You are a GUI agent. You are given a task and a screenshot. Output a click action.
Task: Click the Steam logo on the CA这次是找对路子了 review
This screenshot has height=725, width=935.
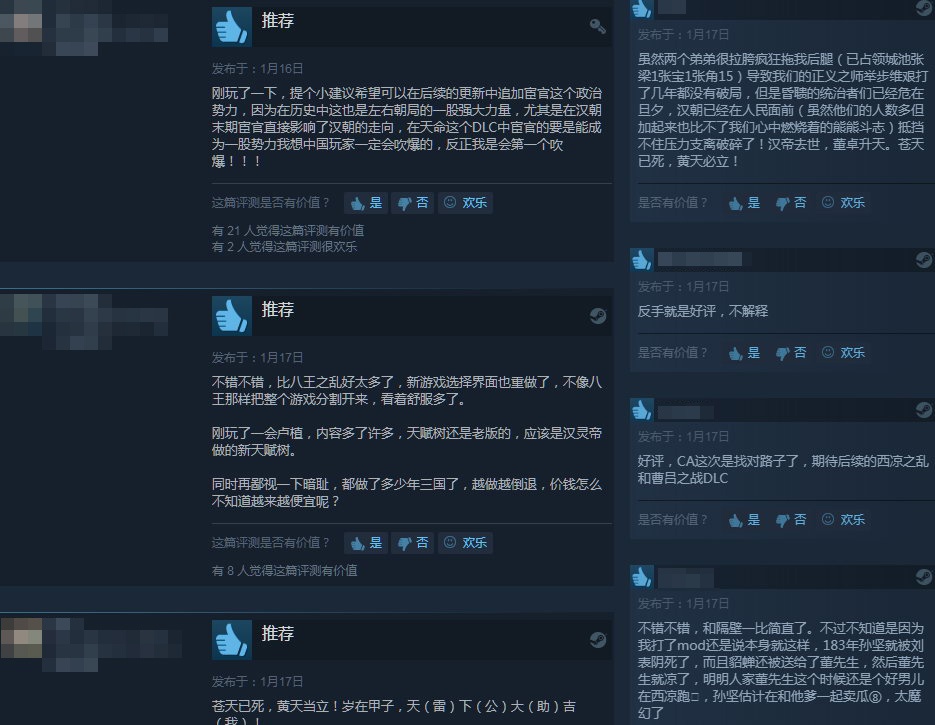coord(923,410)
